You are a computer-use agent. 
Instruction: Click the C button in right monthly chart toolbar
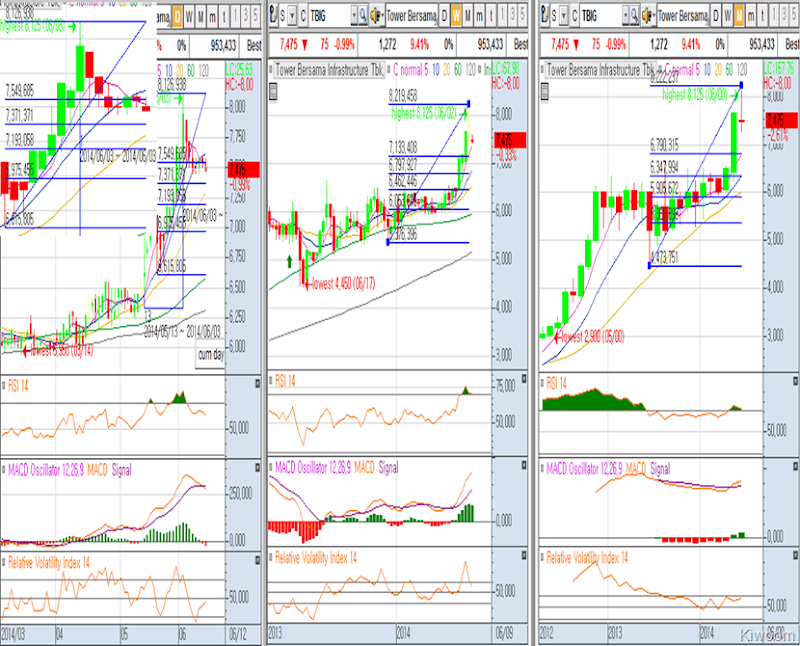pos(574,16)
